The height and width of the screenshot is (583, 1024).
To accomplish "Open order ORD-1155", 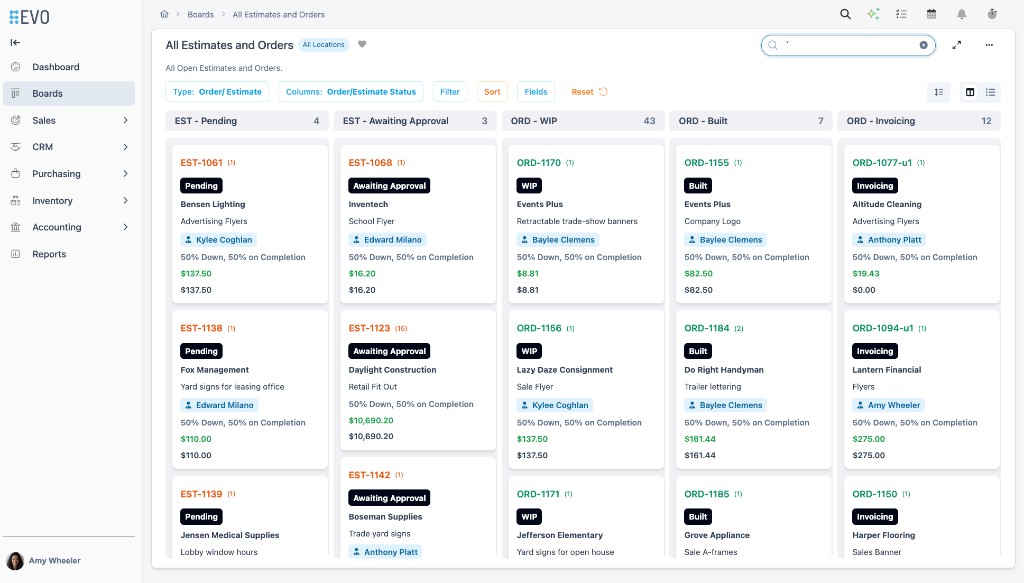I will (x=707, y=163).
